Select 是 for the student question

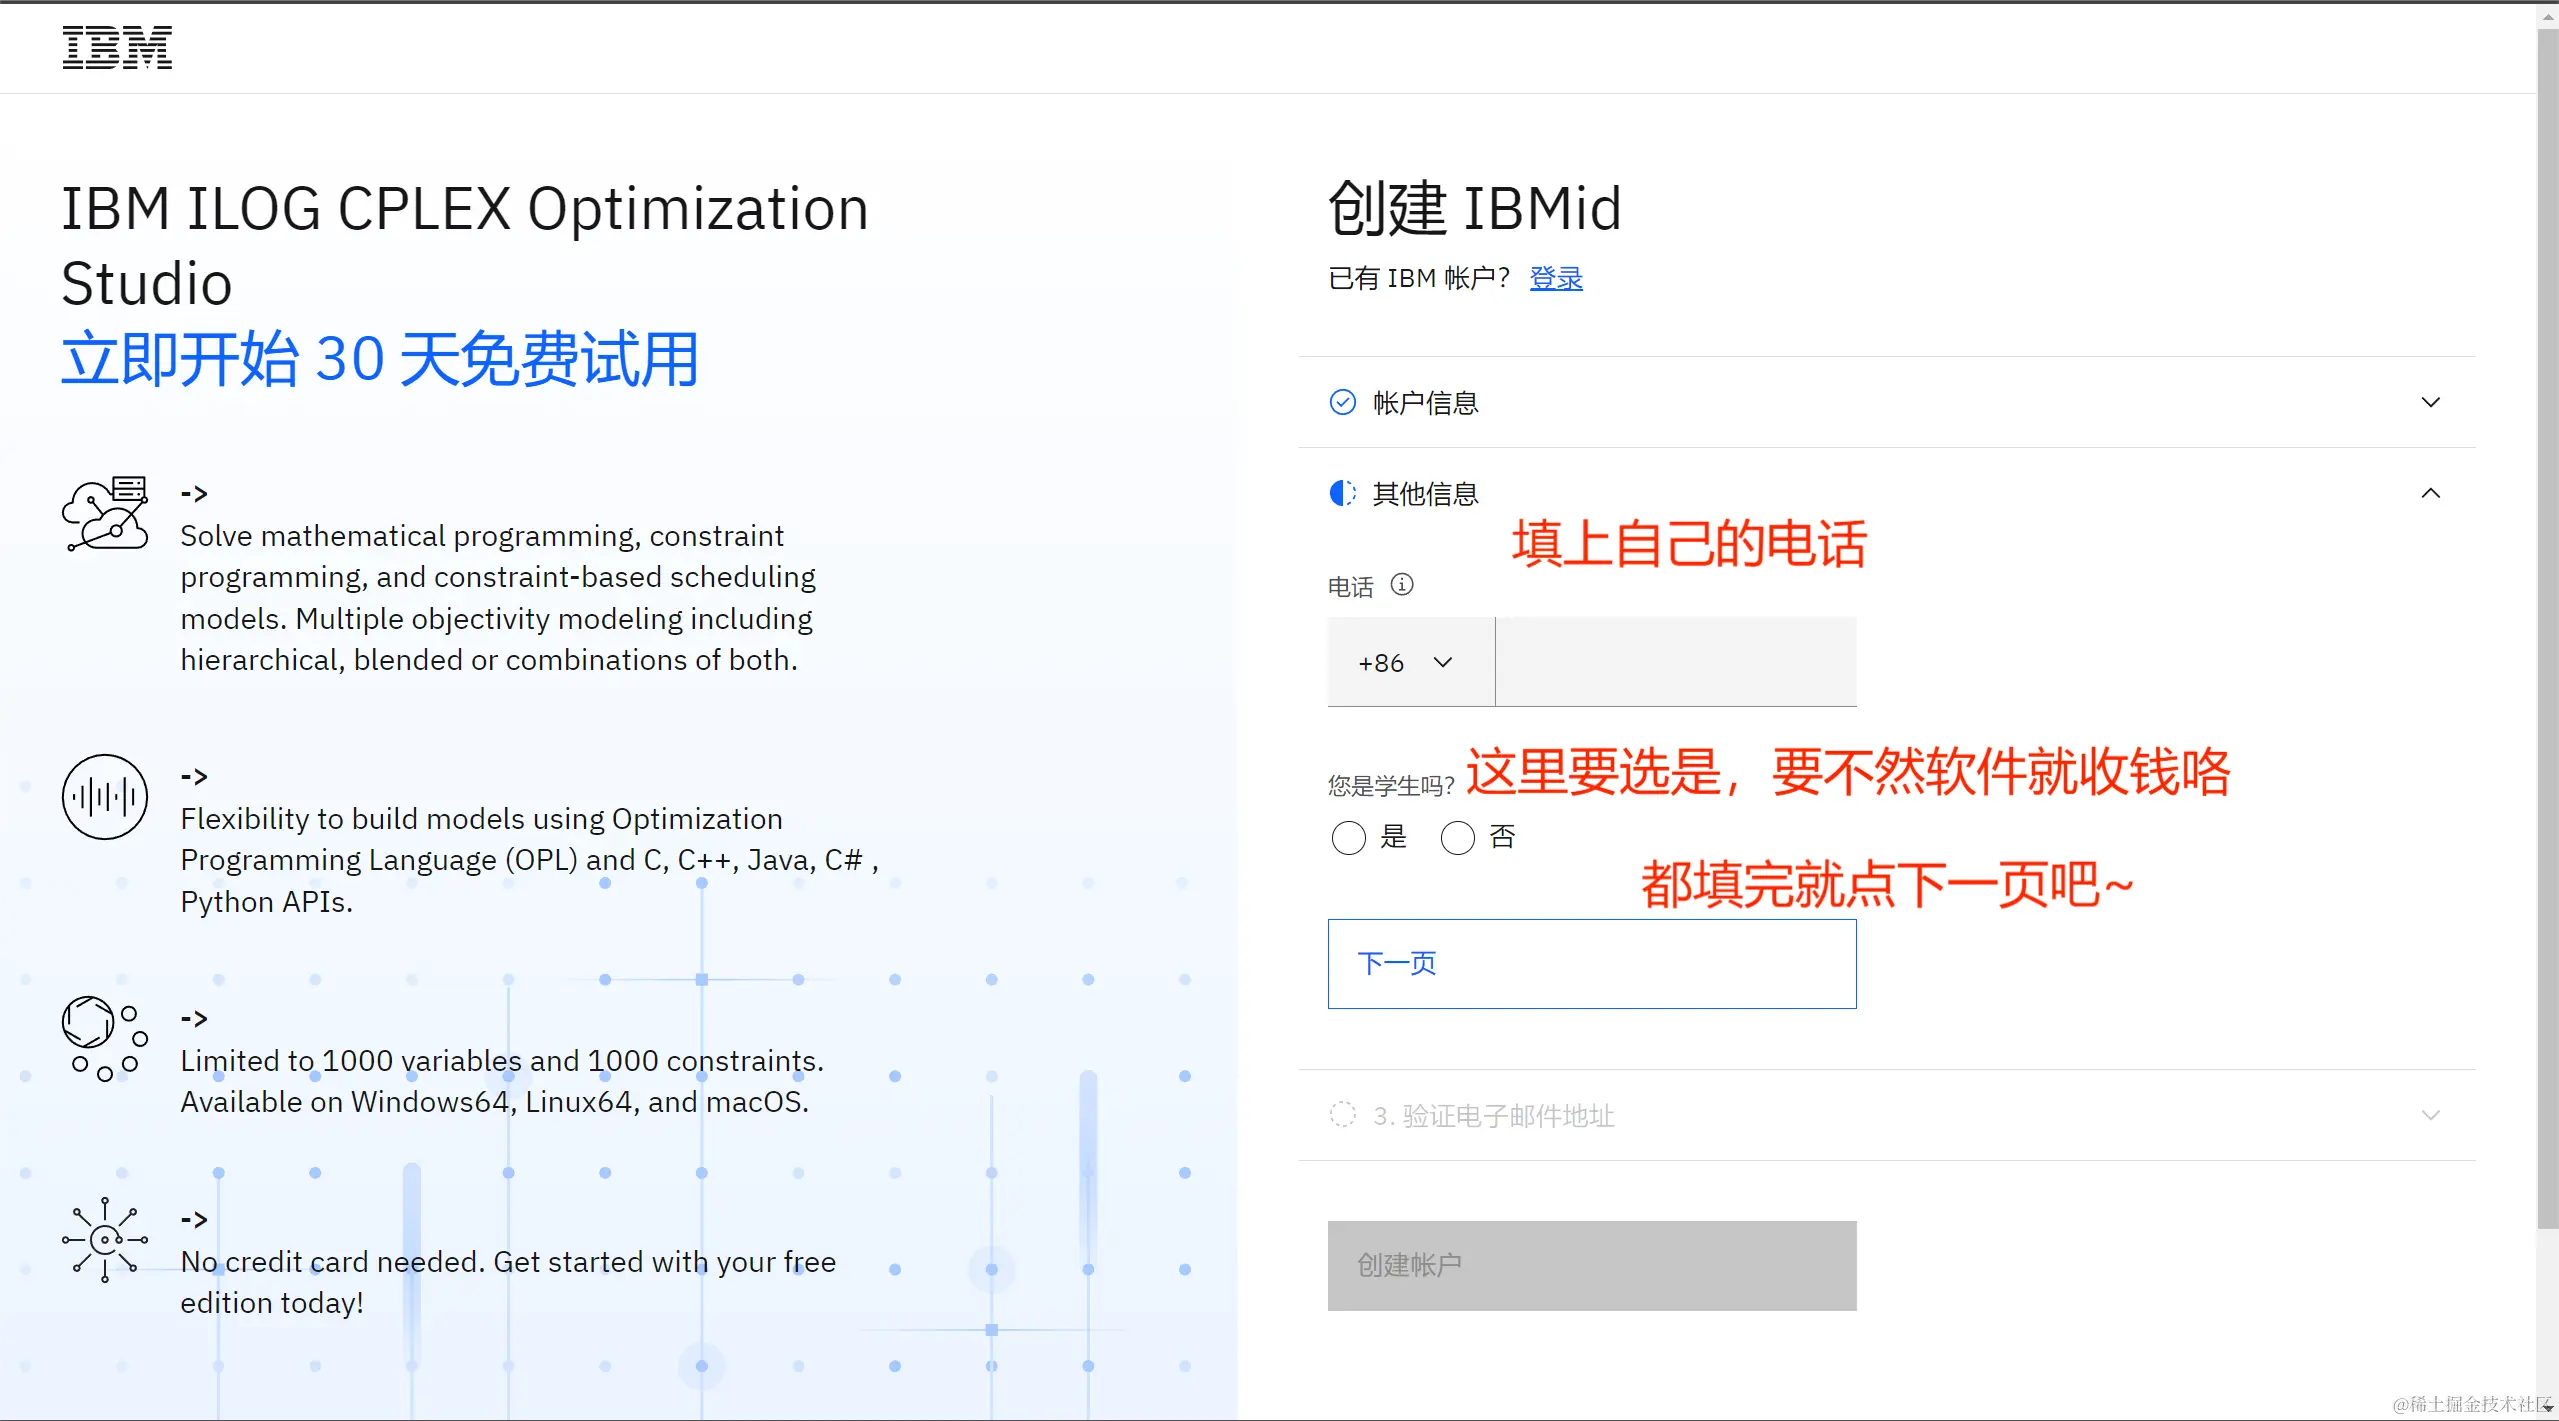tap(1348, 837)
